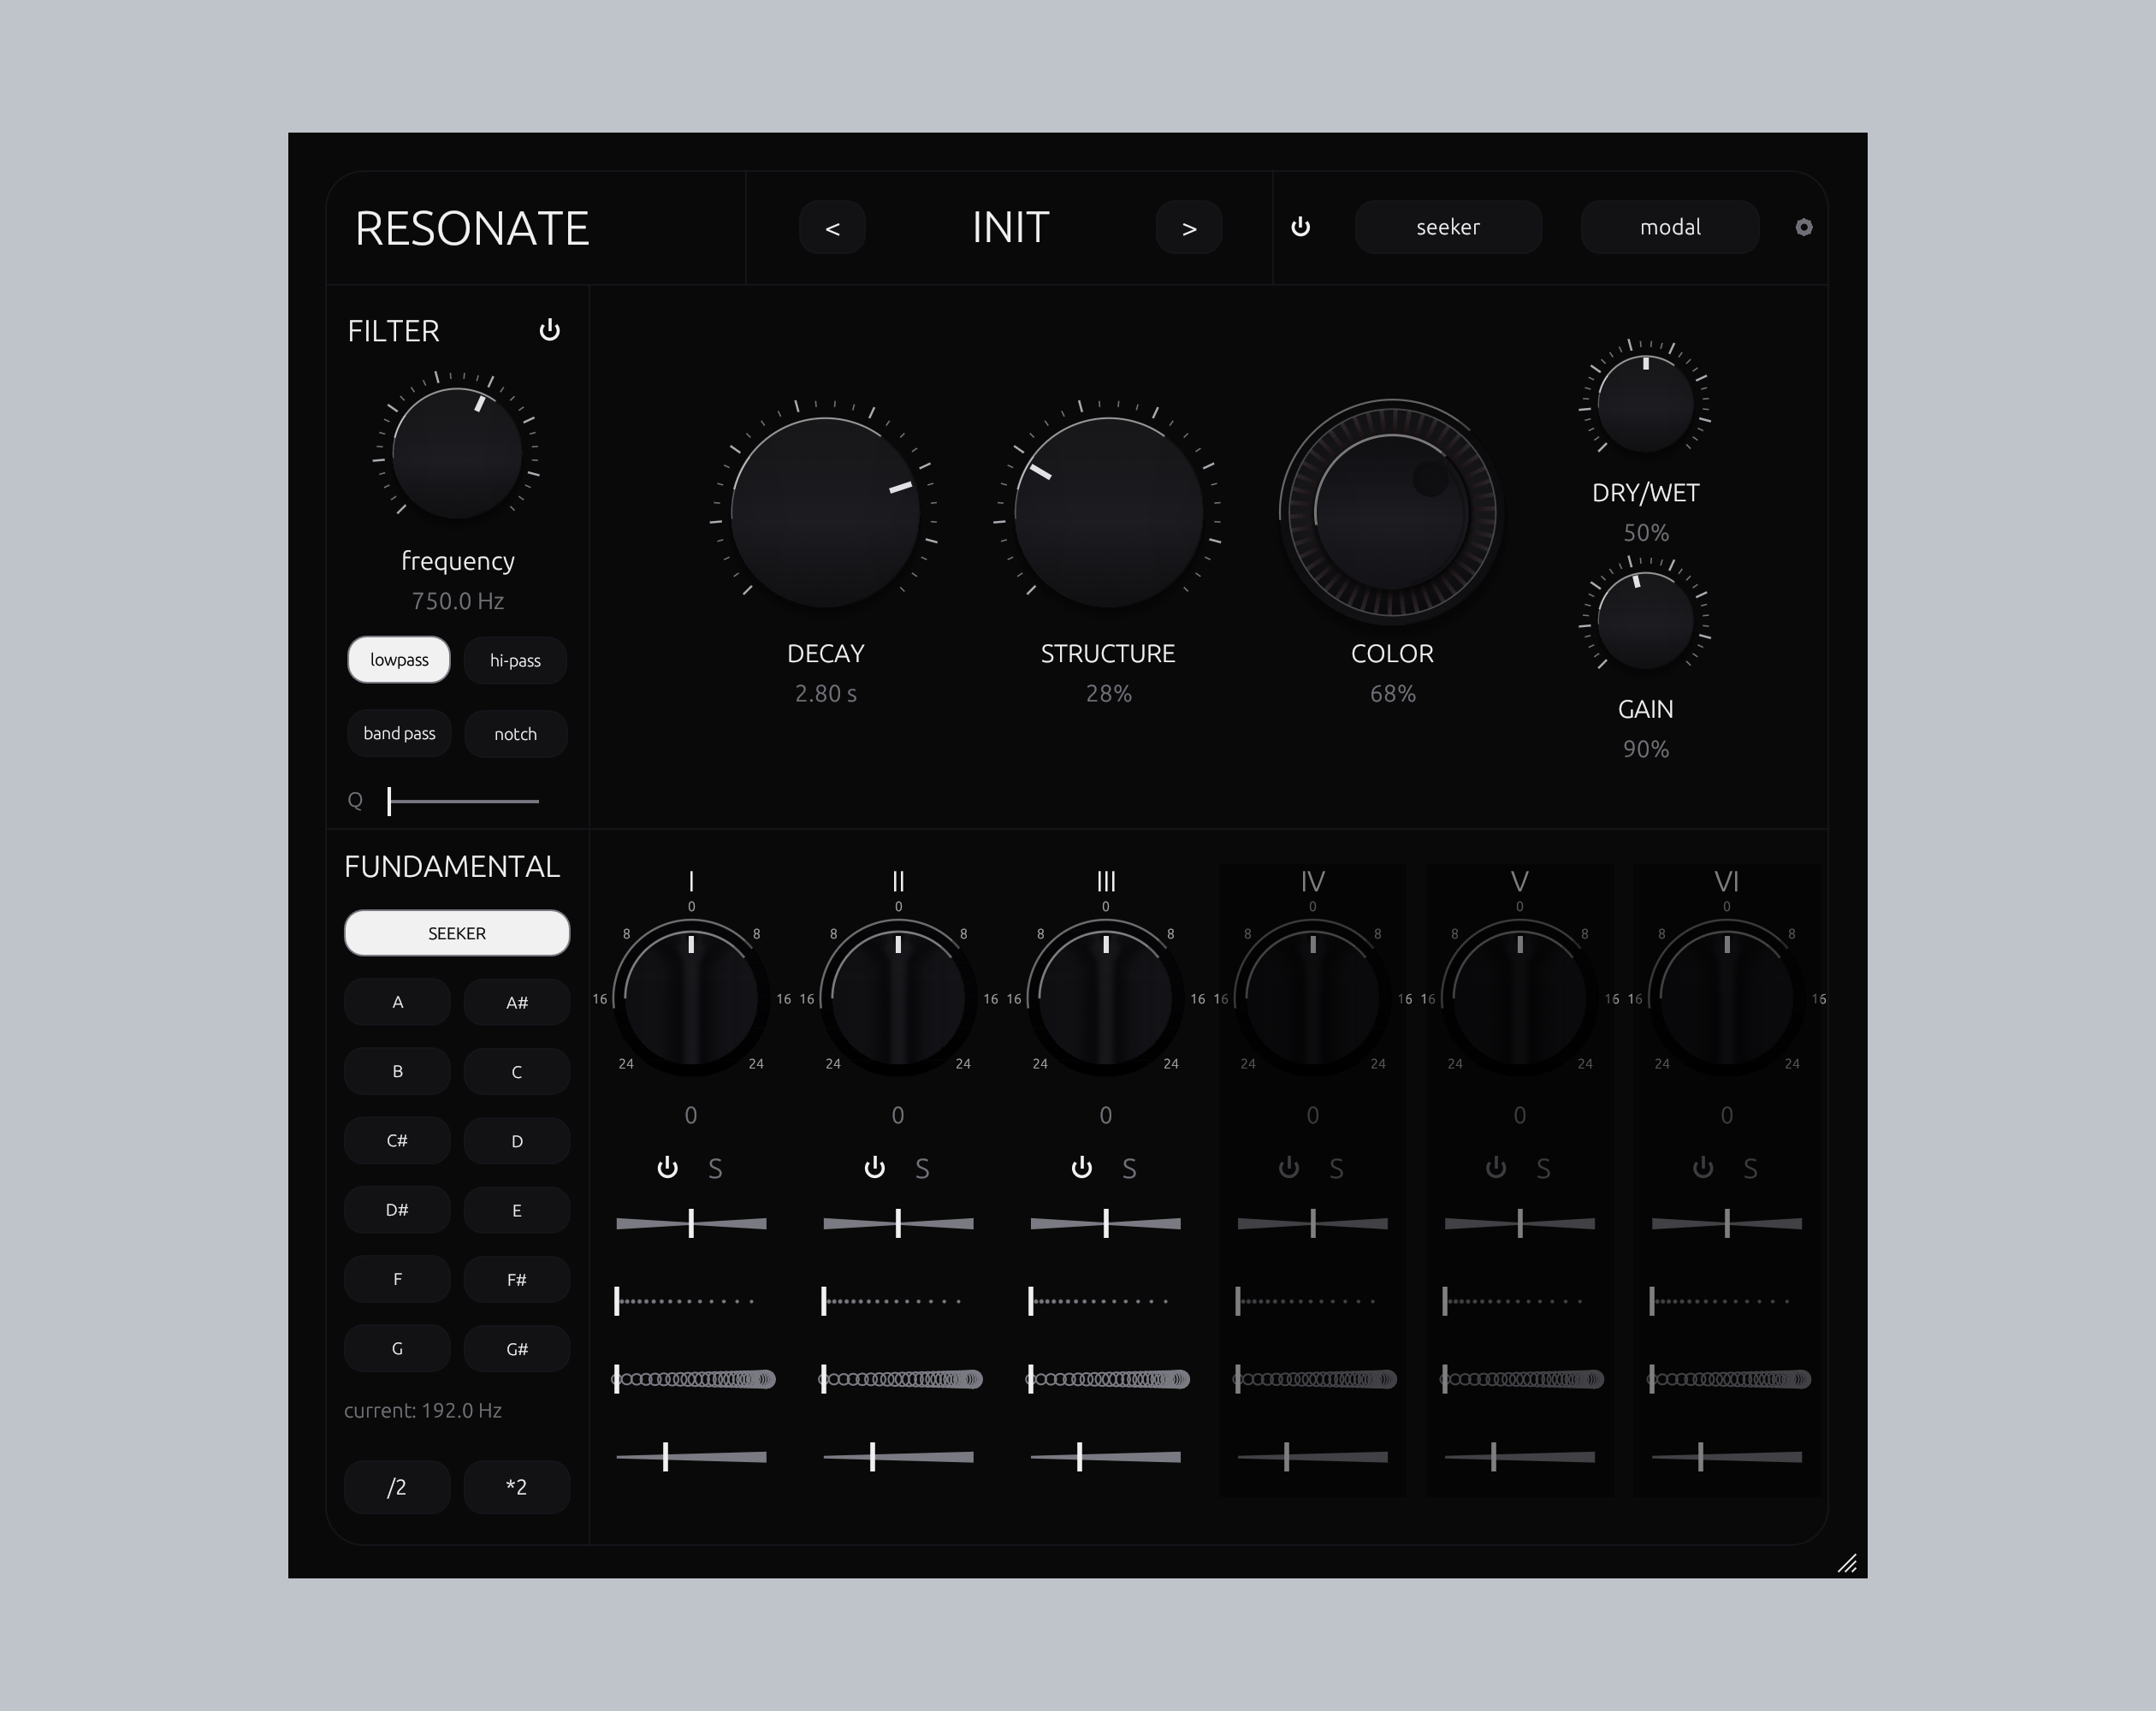Set fundamental note to F#
This screenshot has width=2156, height=1711.
(517, 1279)
